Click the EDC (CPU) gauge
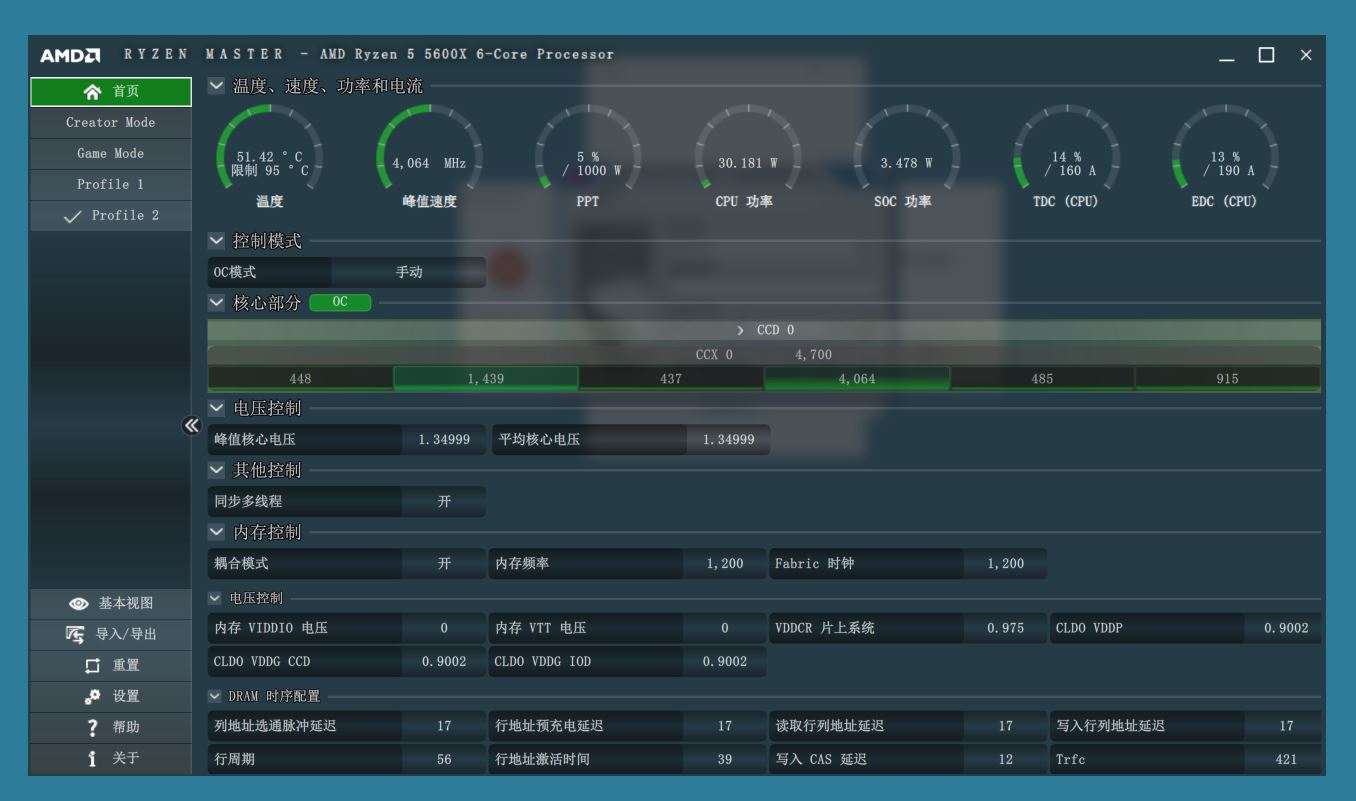This screenshot has height=801, width=1356. 1225,157
